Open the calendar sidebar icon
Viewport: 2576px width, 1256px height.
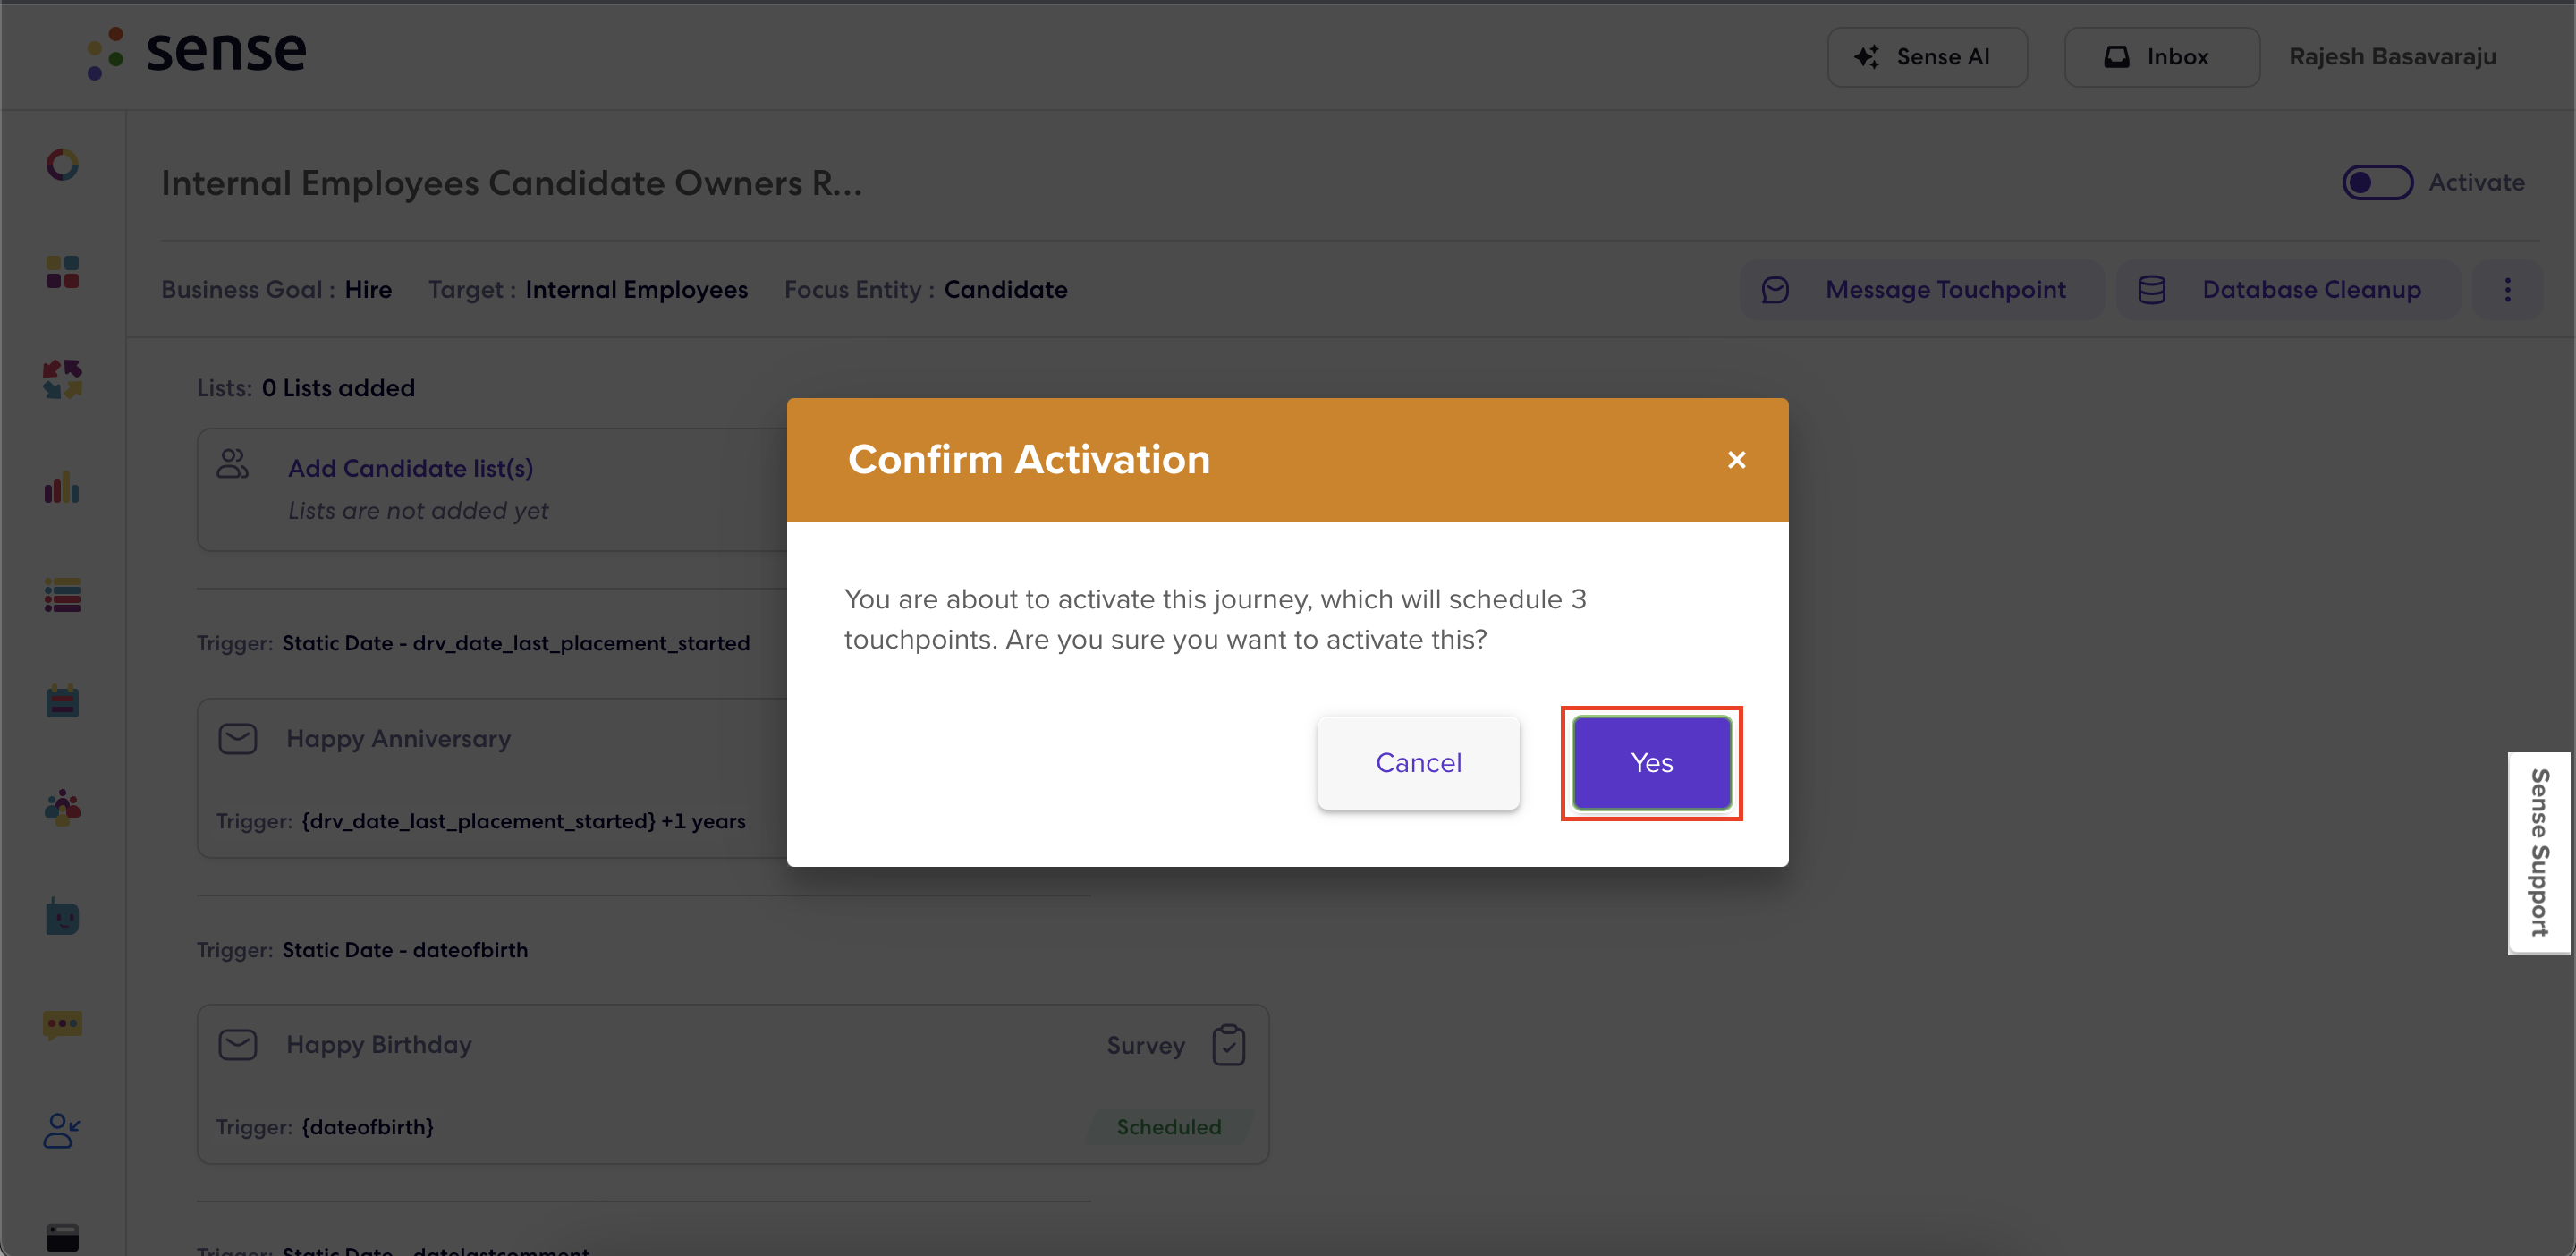pos(62,701)
